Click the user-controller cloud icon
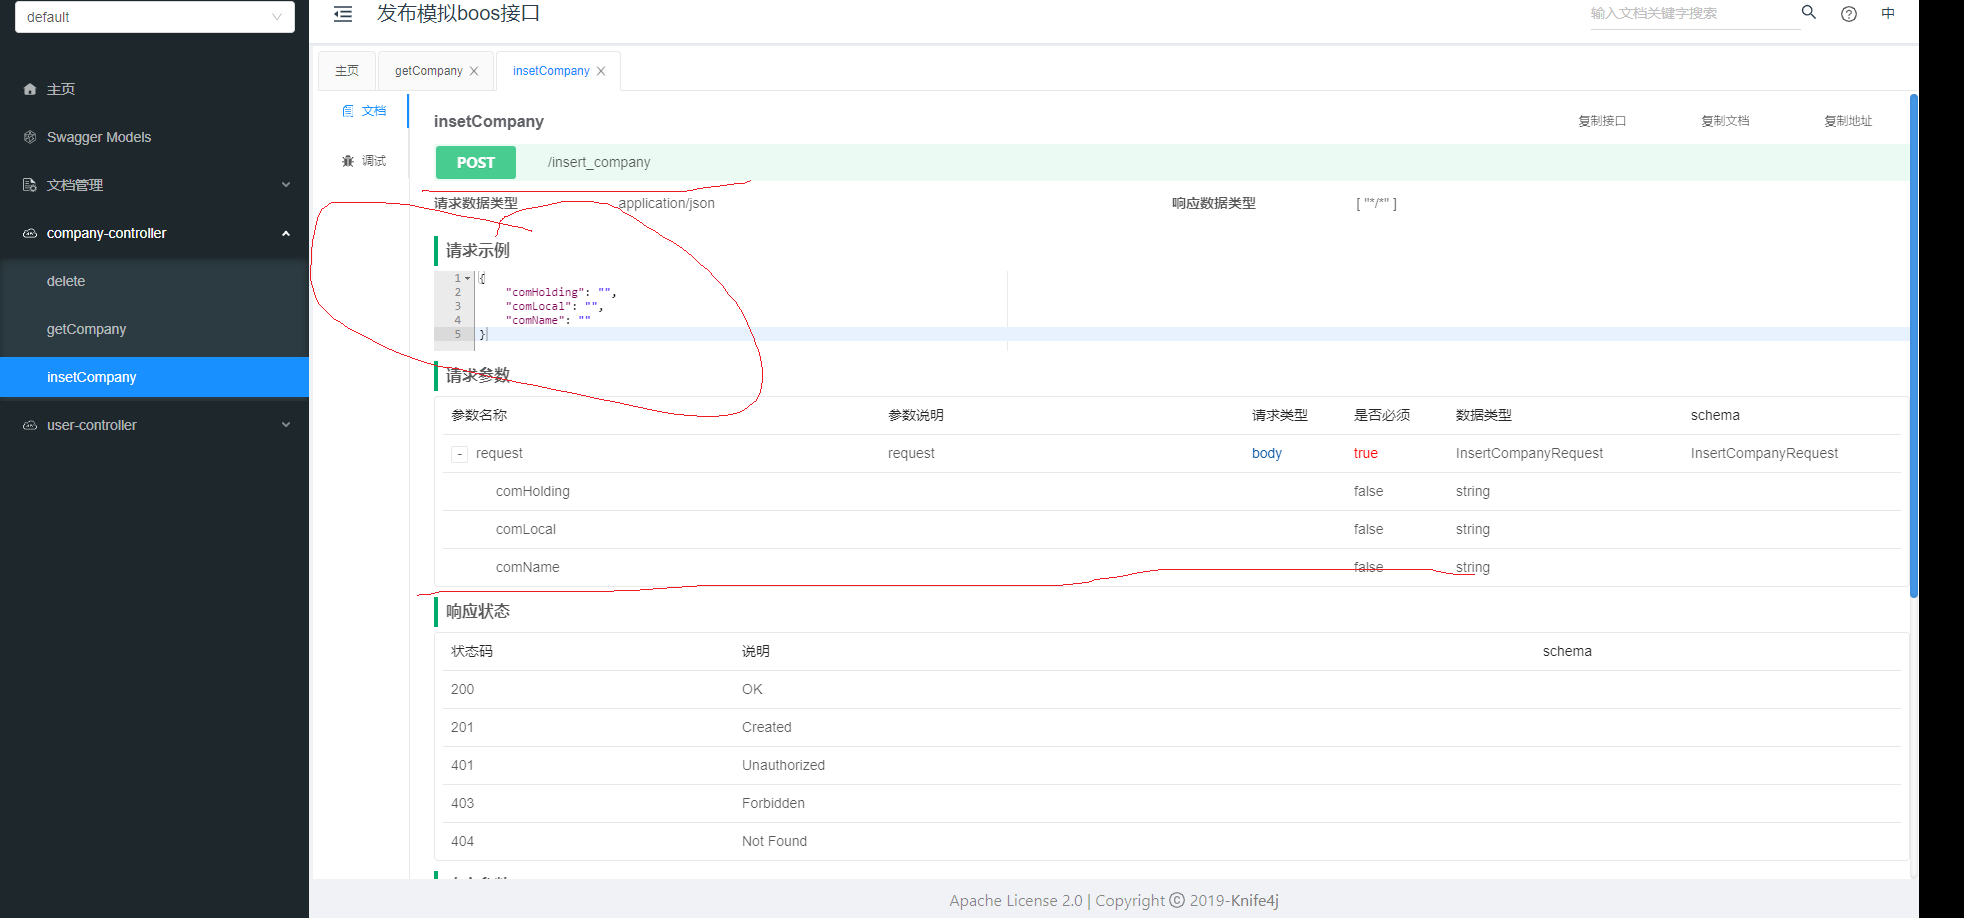The width and height of the screenshot is (1964, 918). [30, 425]
